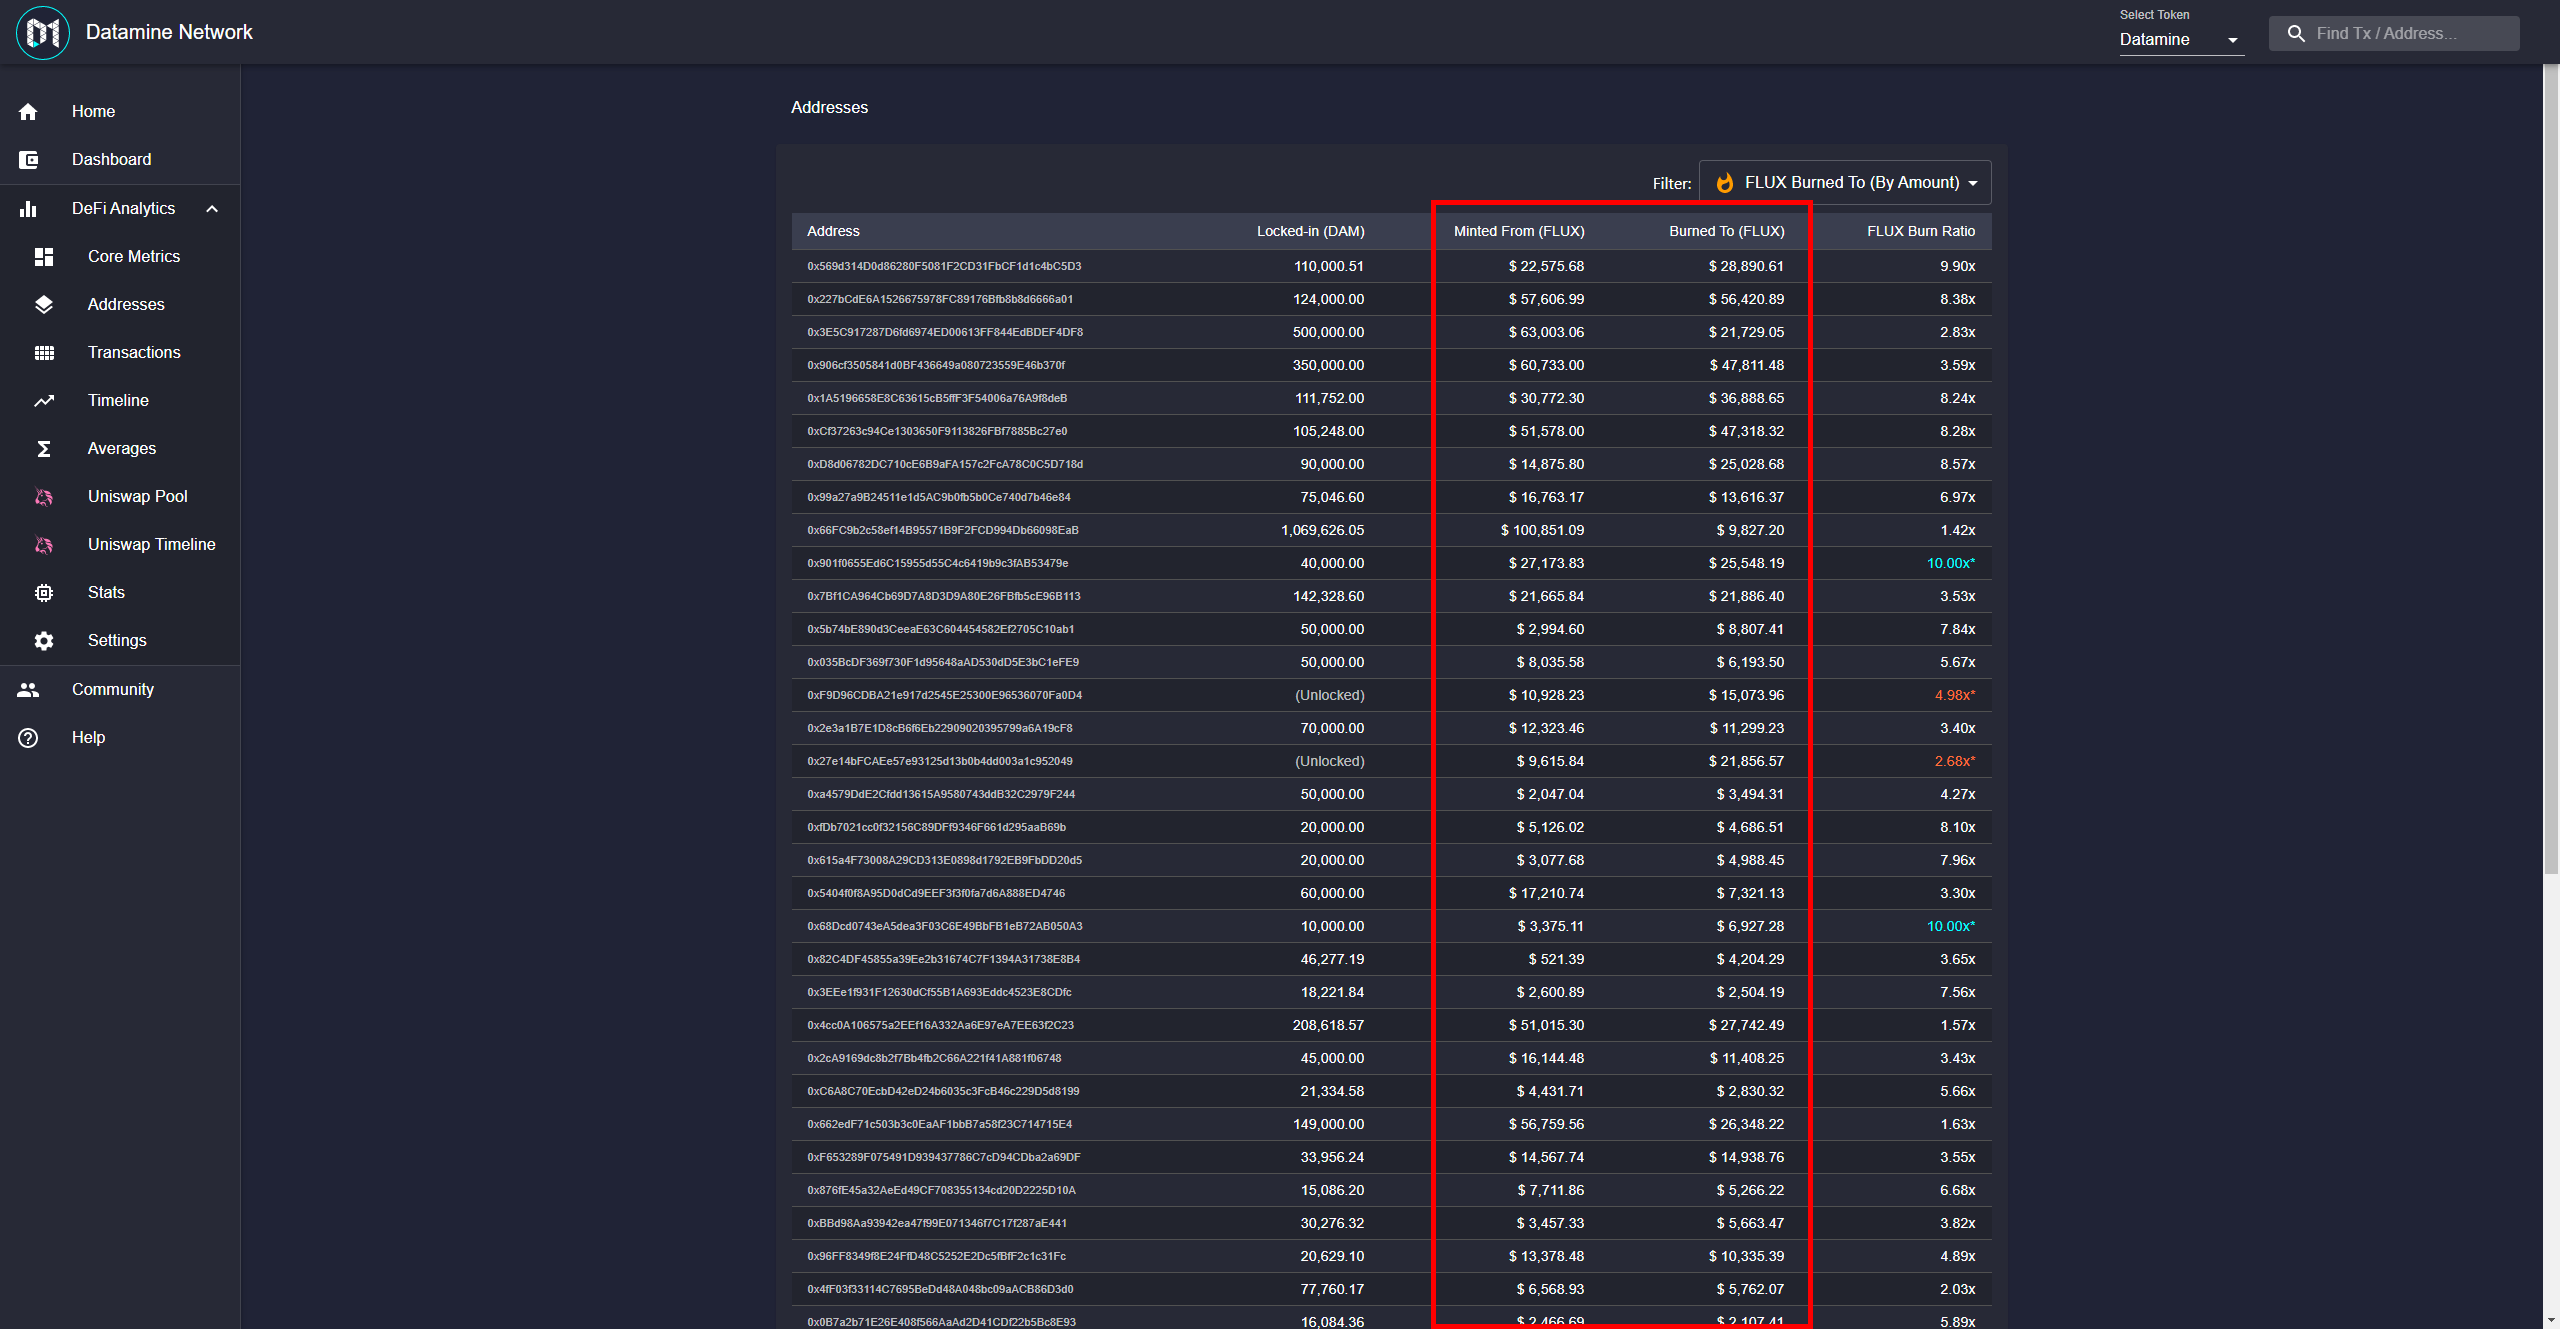Open the Community section

tap(120, 689)
